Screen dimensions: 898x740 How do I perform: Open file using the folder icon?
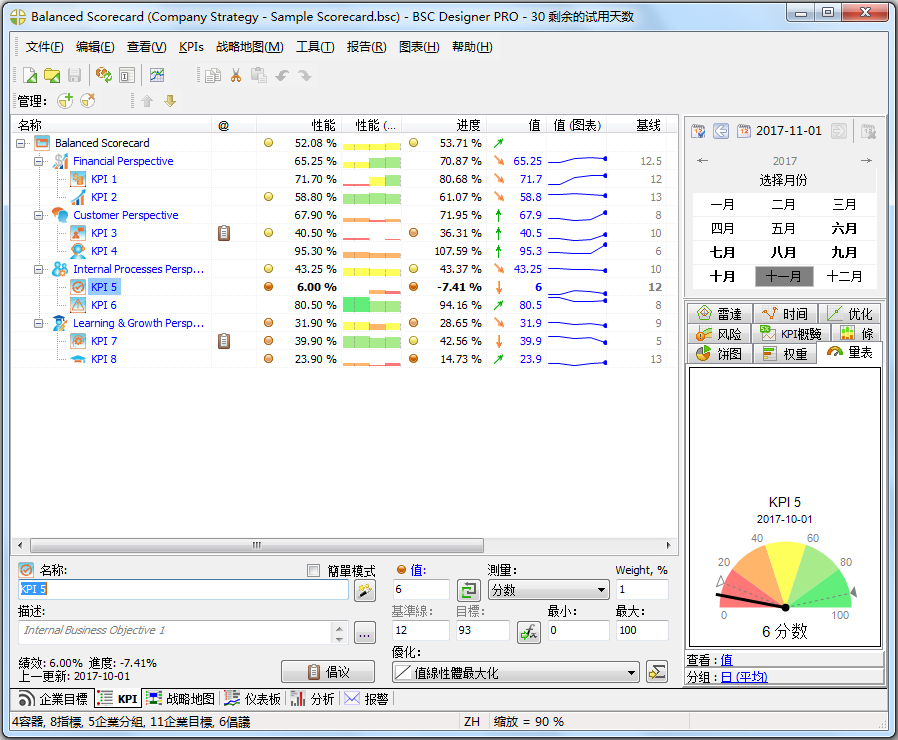(52, 75)
